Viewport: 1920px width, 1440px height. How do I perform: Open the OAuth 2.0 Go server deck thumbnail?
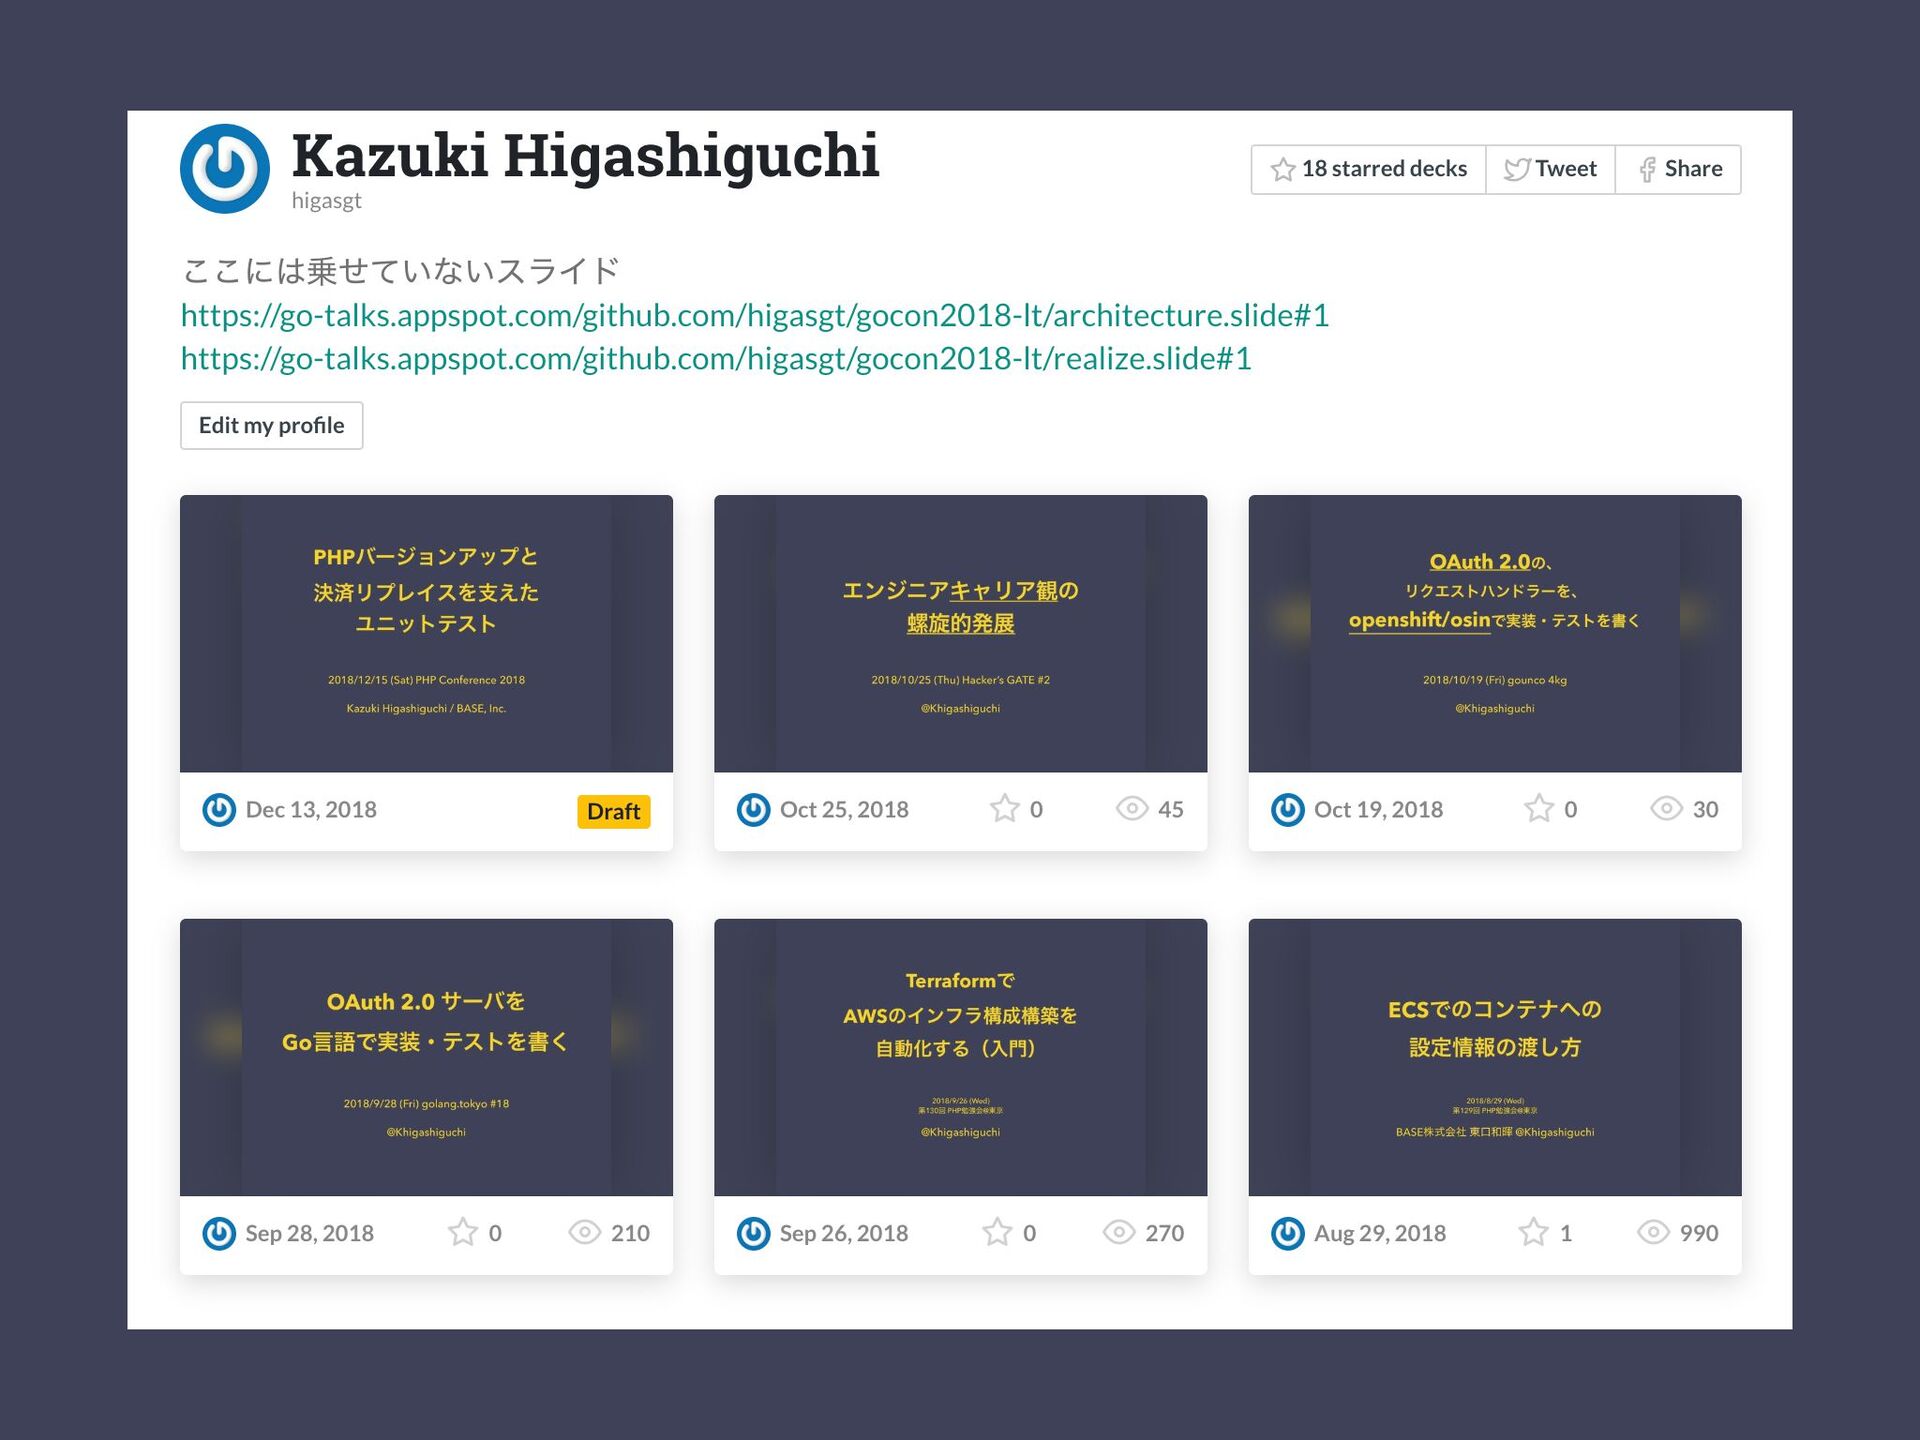(x=426, y=1057)
